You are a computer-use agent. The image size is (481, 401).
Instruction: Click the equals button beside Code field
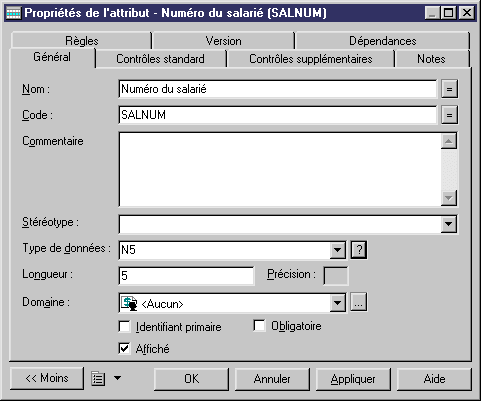tap(449, 115)
